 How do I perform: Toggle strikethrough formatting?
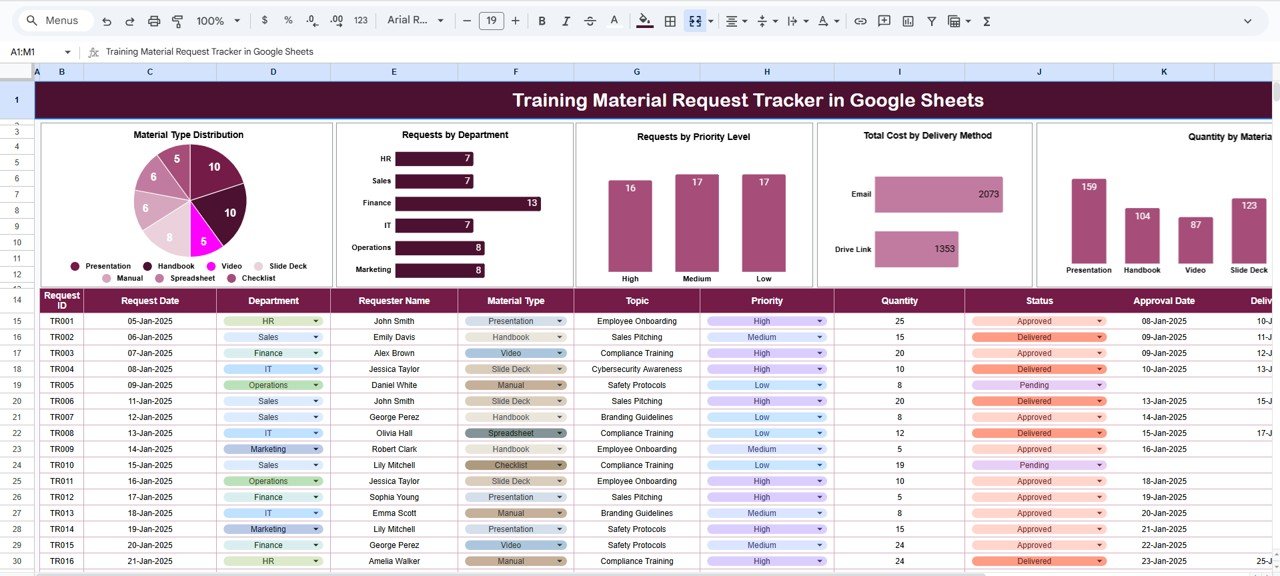(590, 20)
